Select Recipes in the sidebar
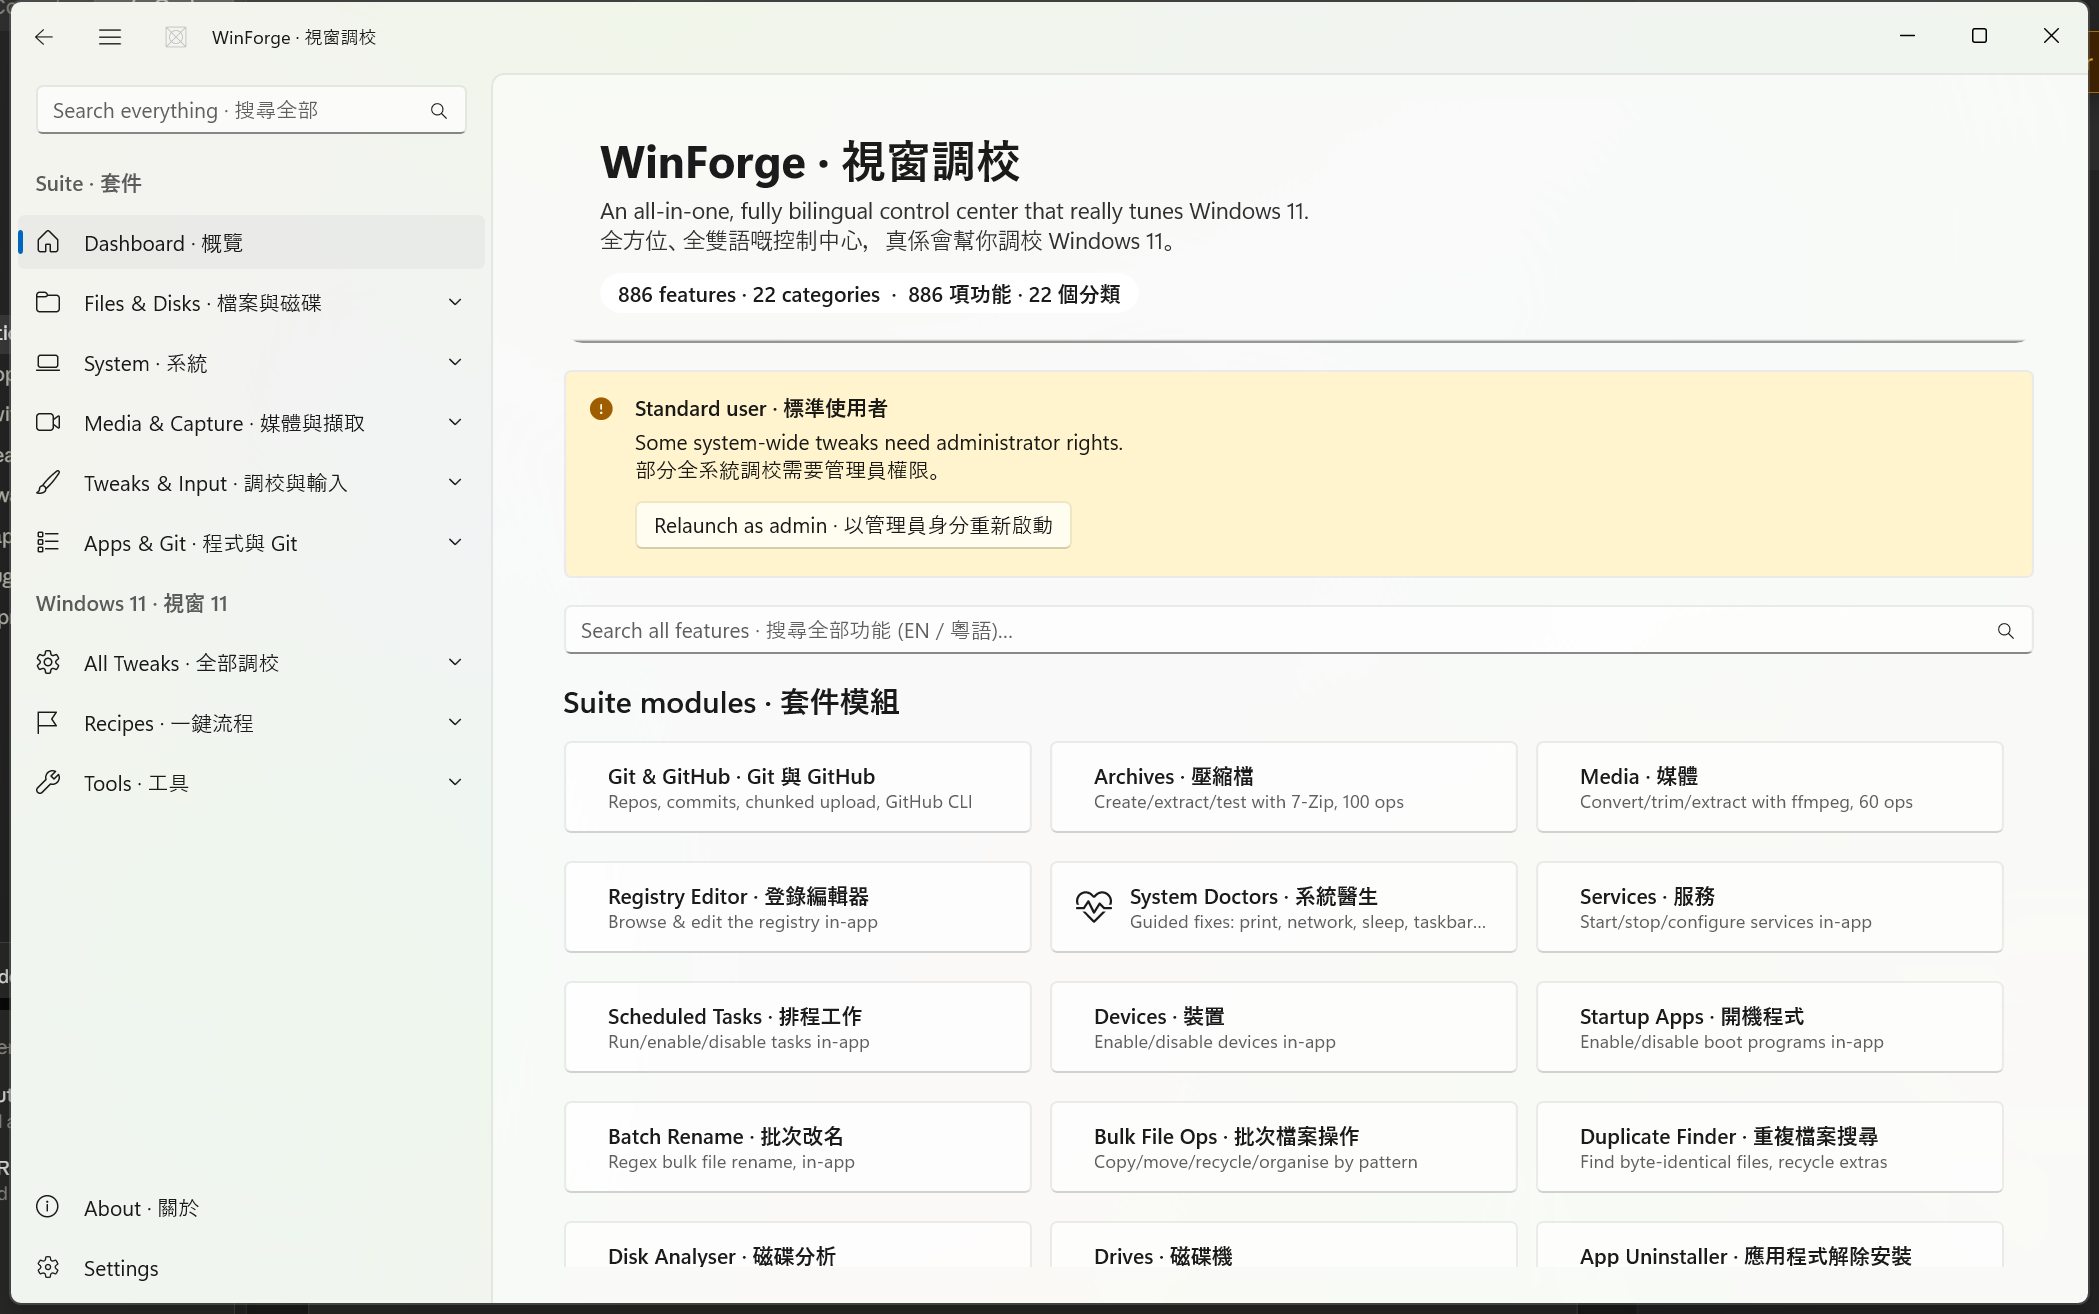 tap(251, 723)
